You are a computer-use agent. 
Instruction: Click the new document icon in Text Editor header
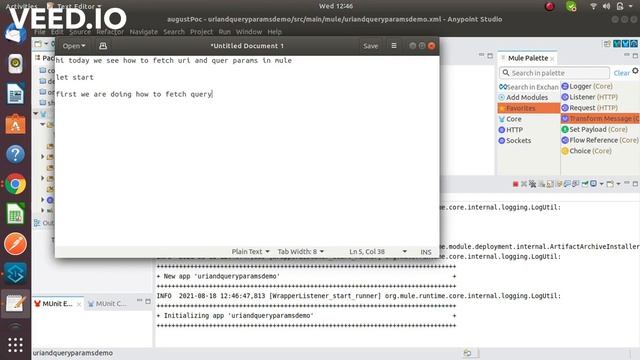point(103,46)
